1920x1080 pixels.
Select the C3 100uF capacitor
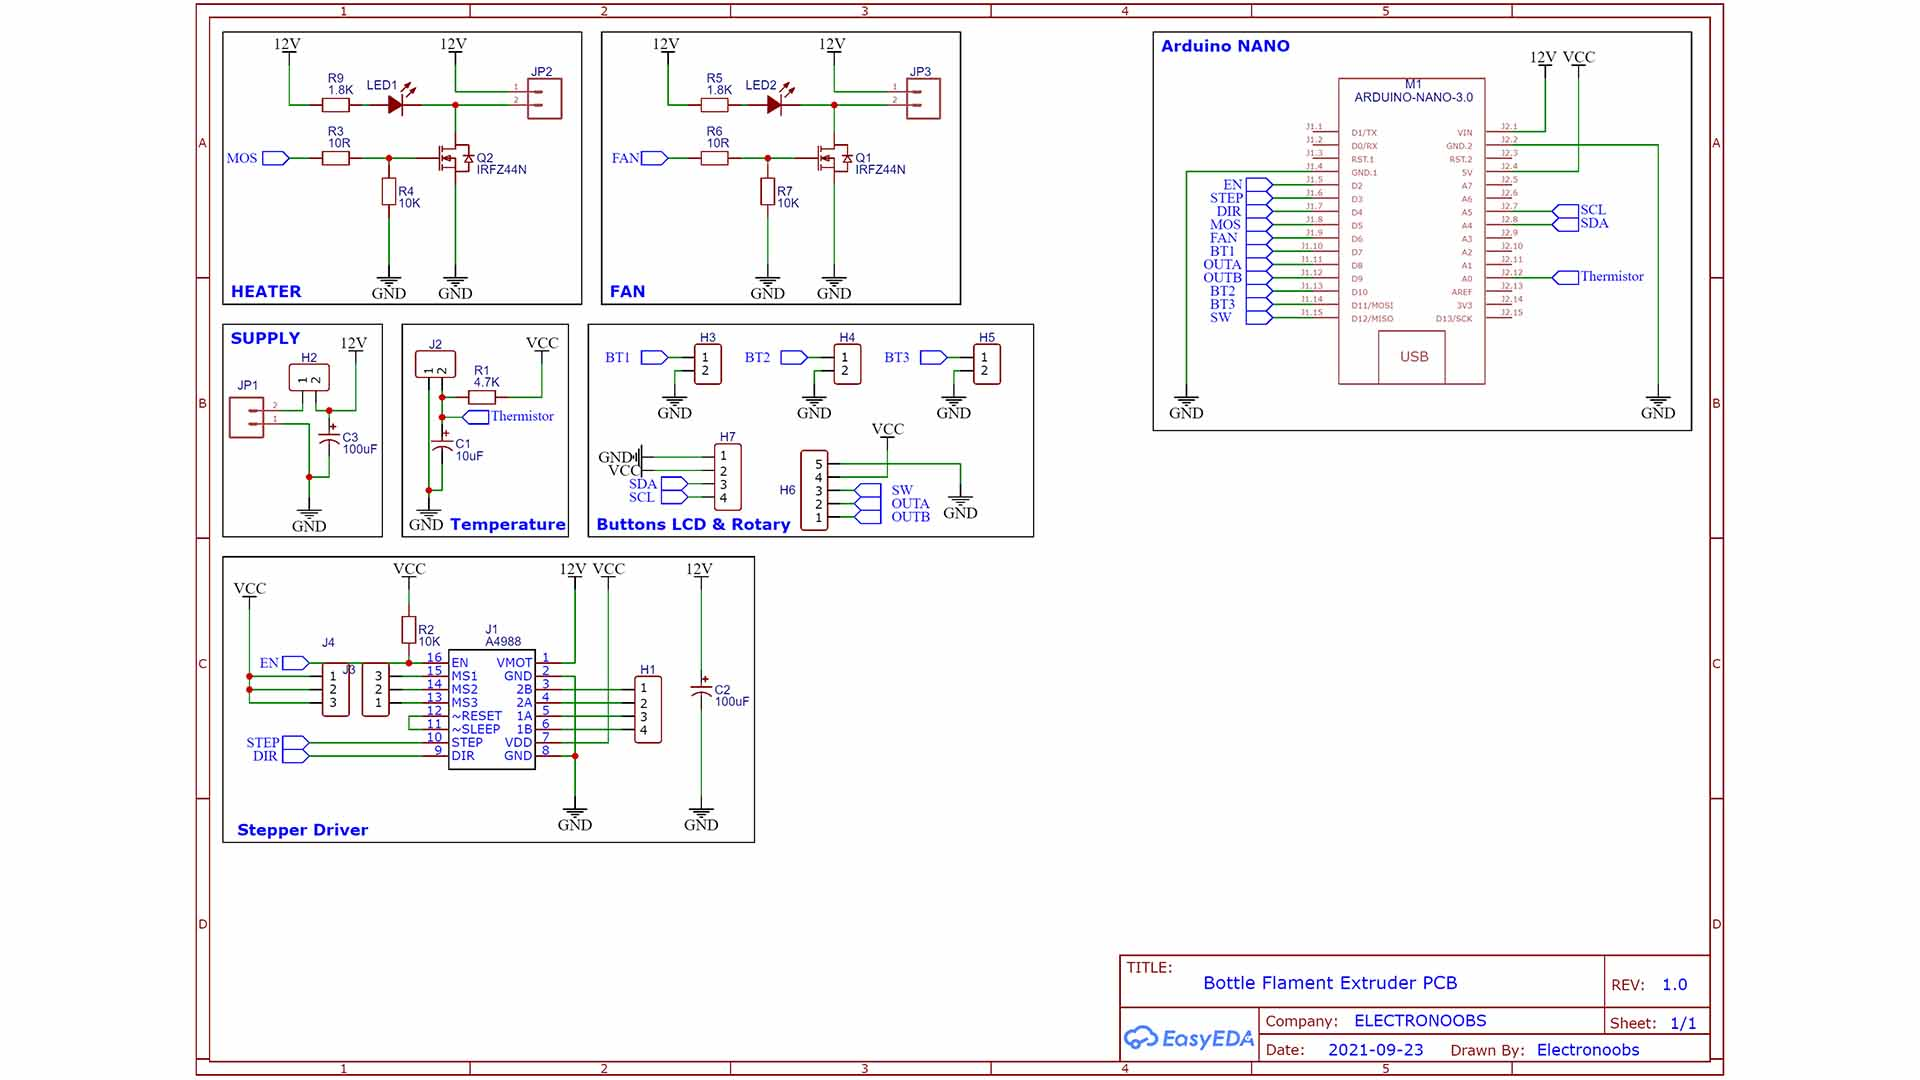tap(329, 438)
